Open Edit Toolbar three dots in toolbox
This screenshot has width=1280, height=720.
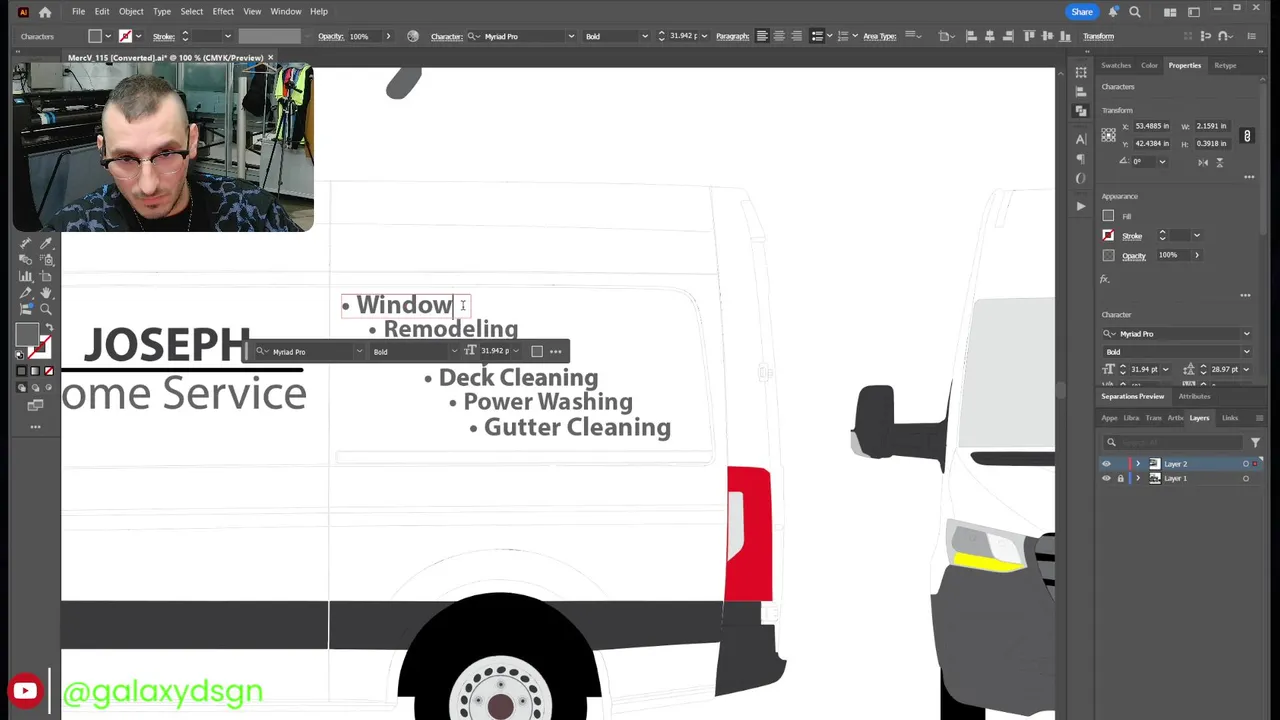pyautogui.click(x=35, y=427)
